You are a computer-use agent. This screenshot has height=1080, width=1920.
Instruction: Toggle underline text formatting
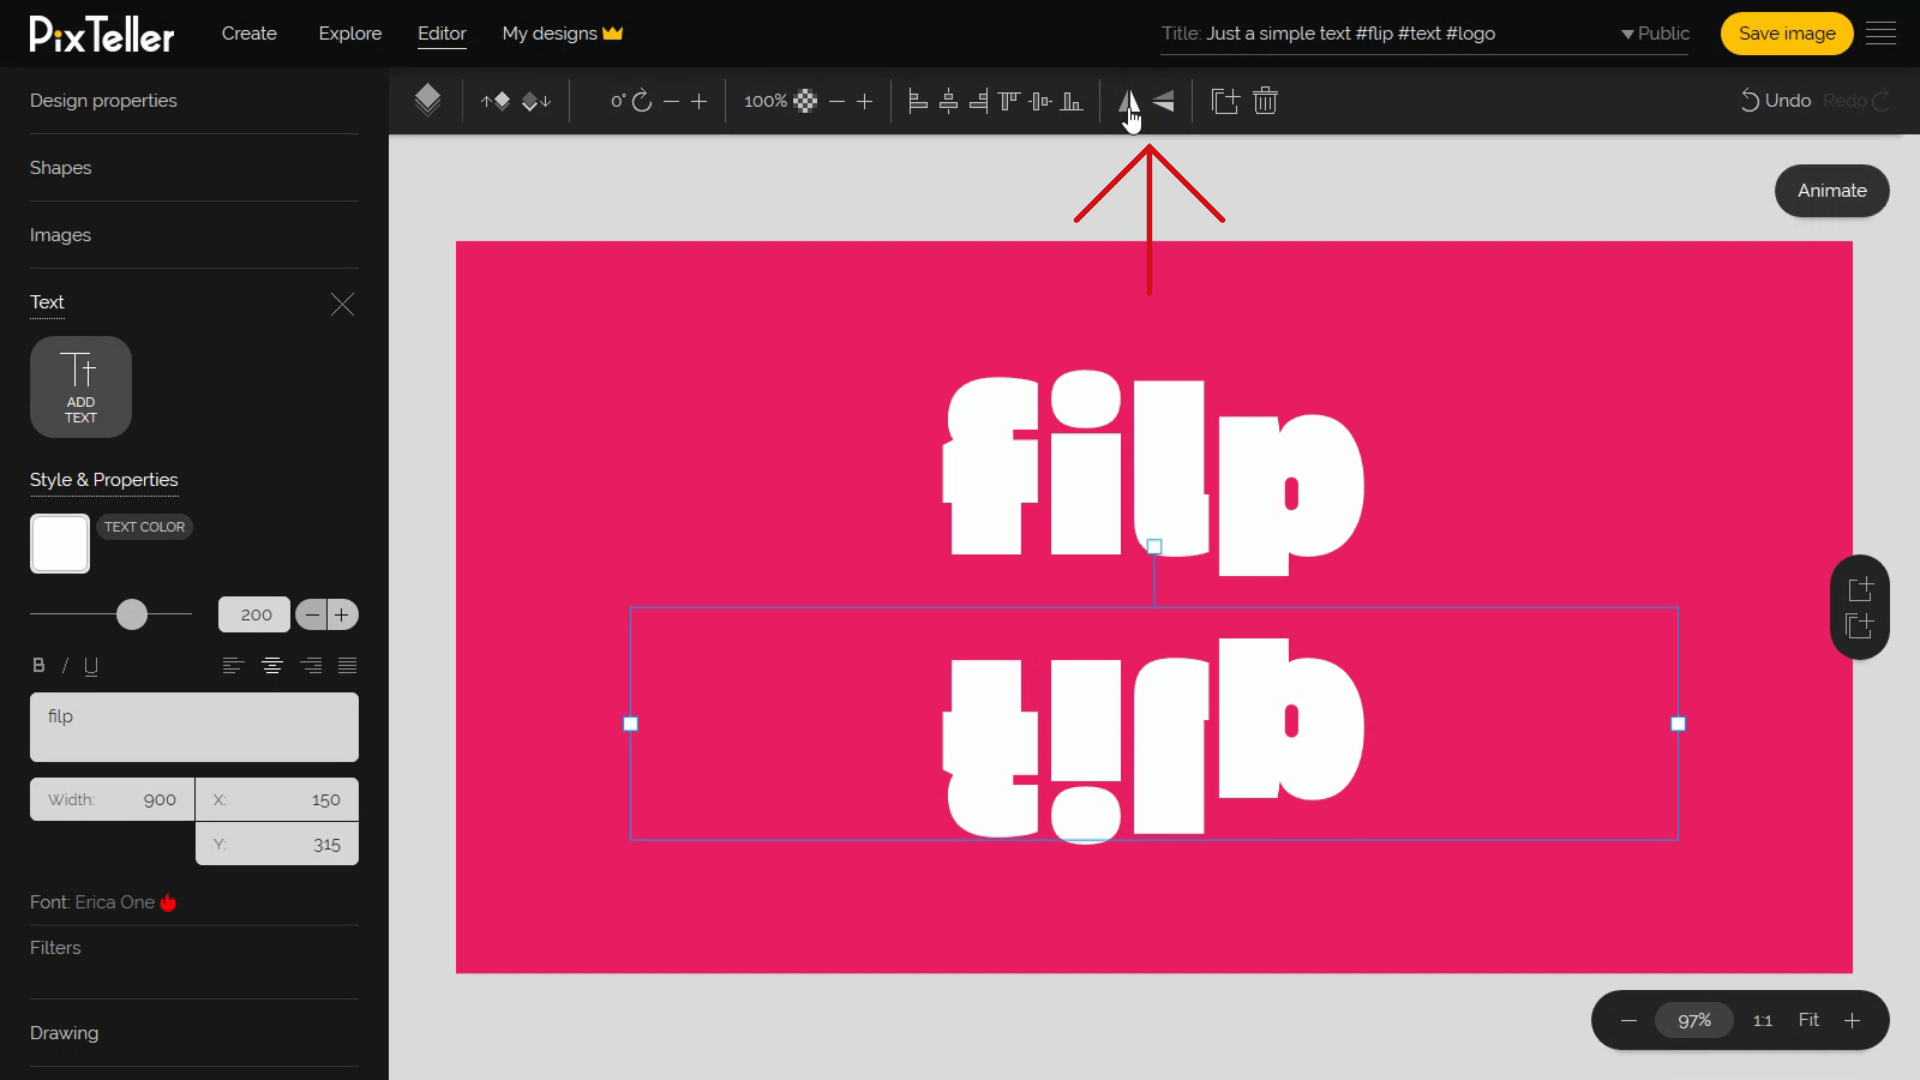click(x=91, y=666)
